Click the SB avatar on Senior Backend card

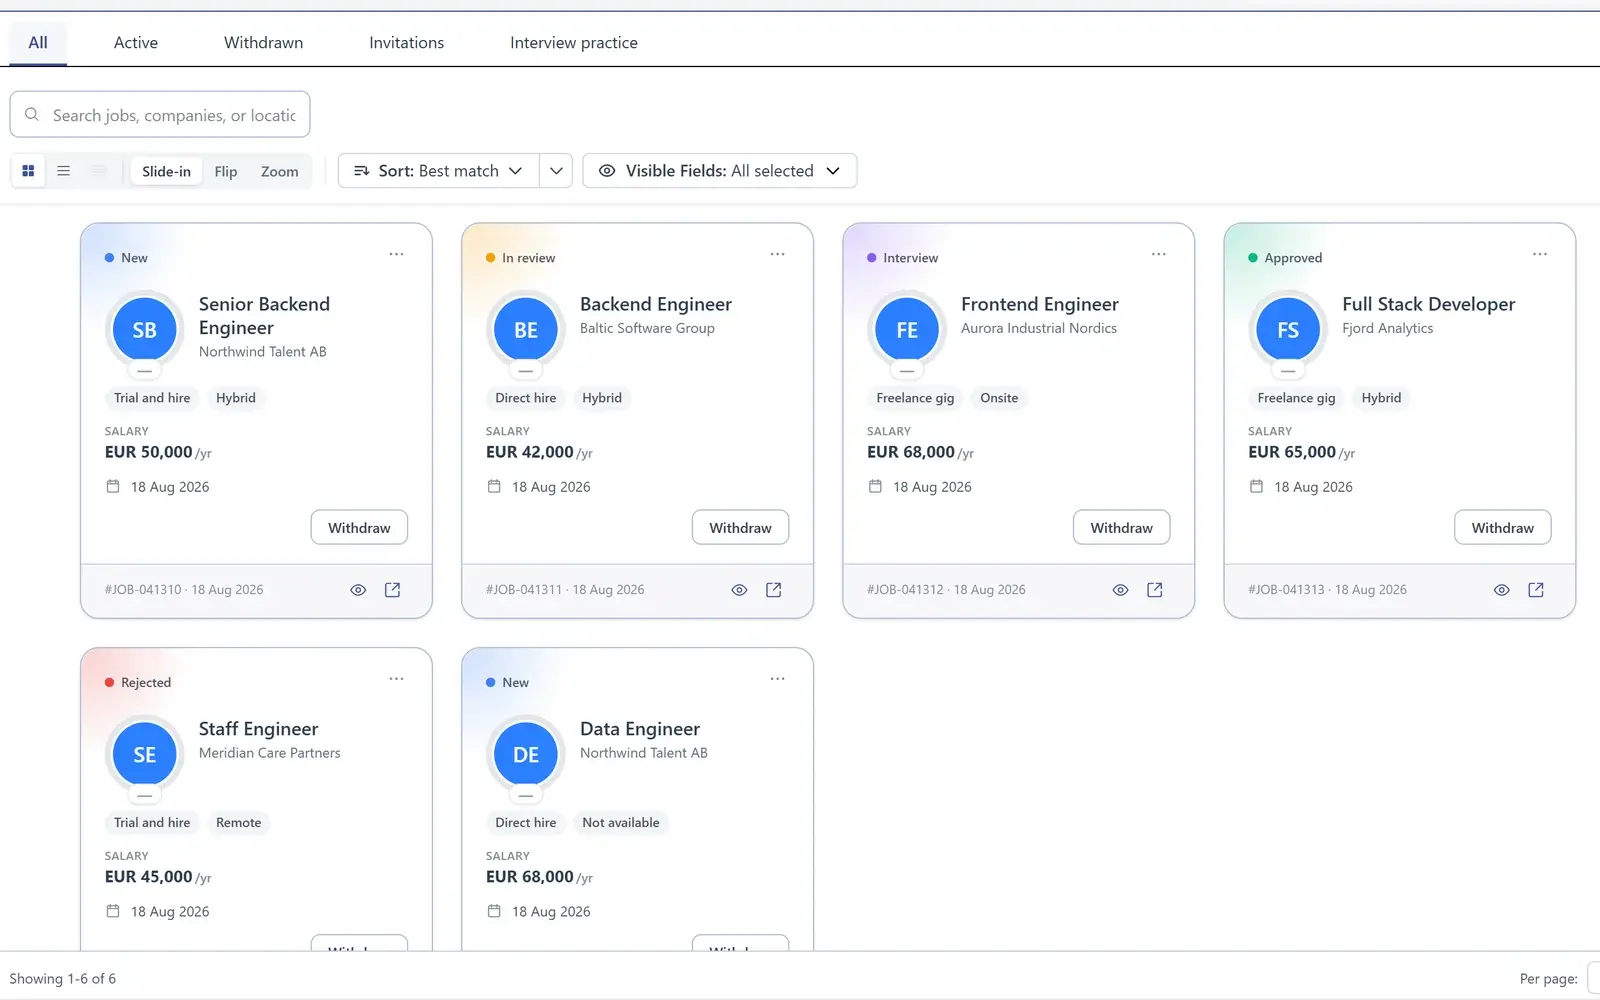[145, 330]
